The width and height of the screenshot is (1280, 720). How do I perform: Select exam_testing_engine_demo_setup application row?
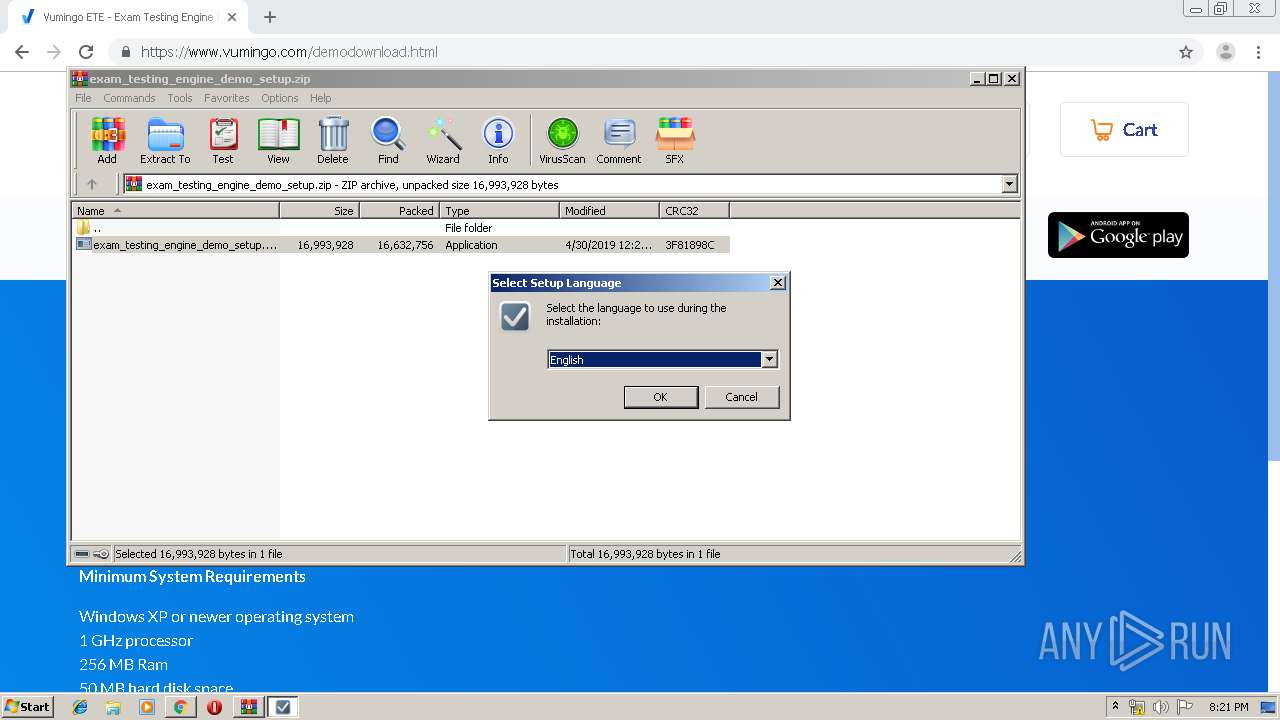click(400, 244)
